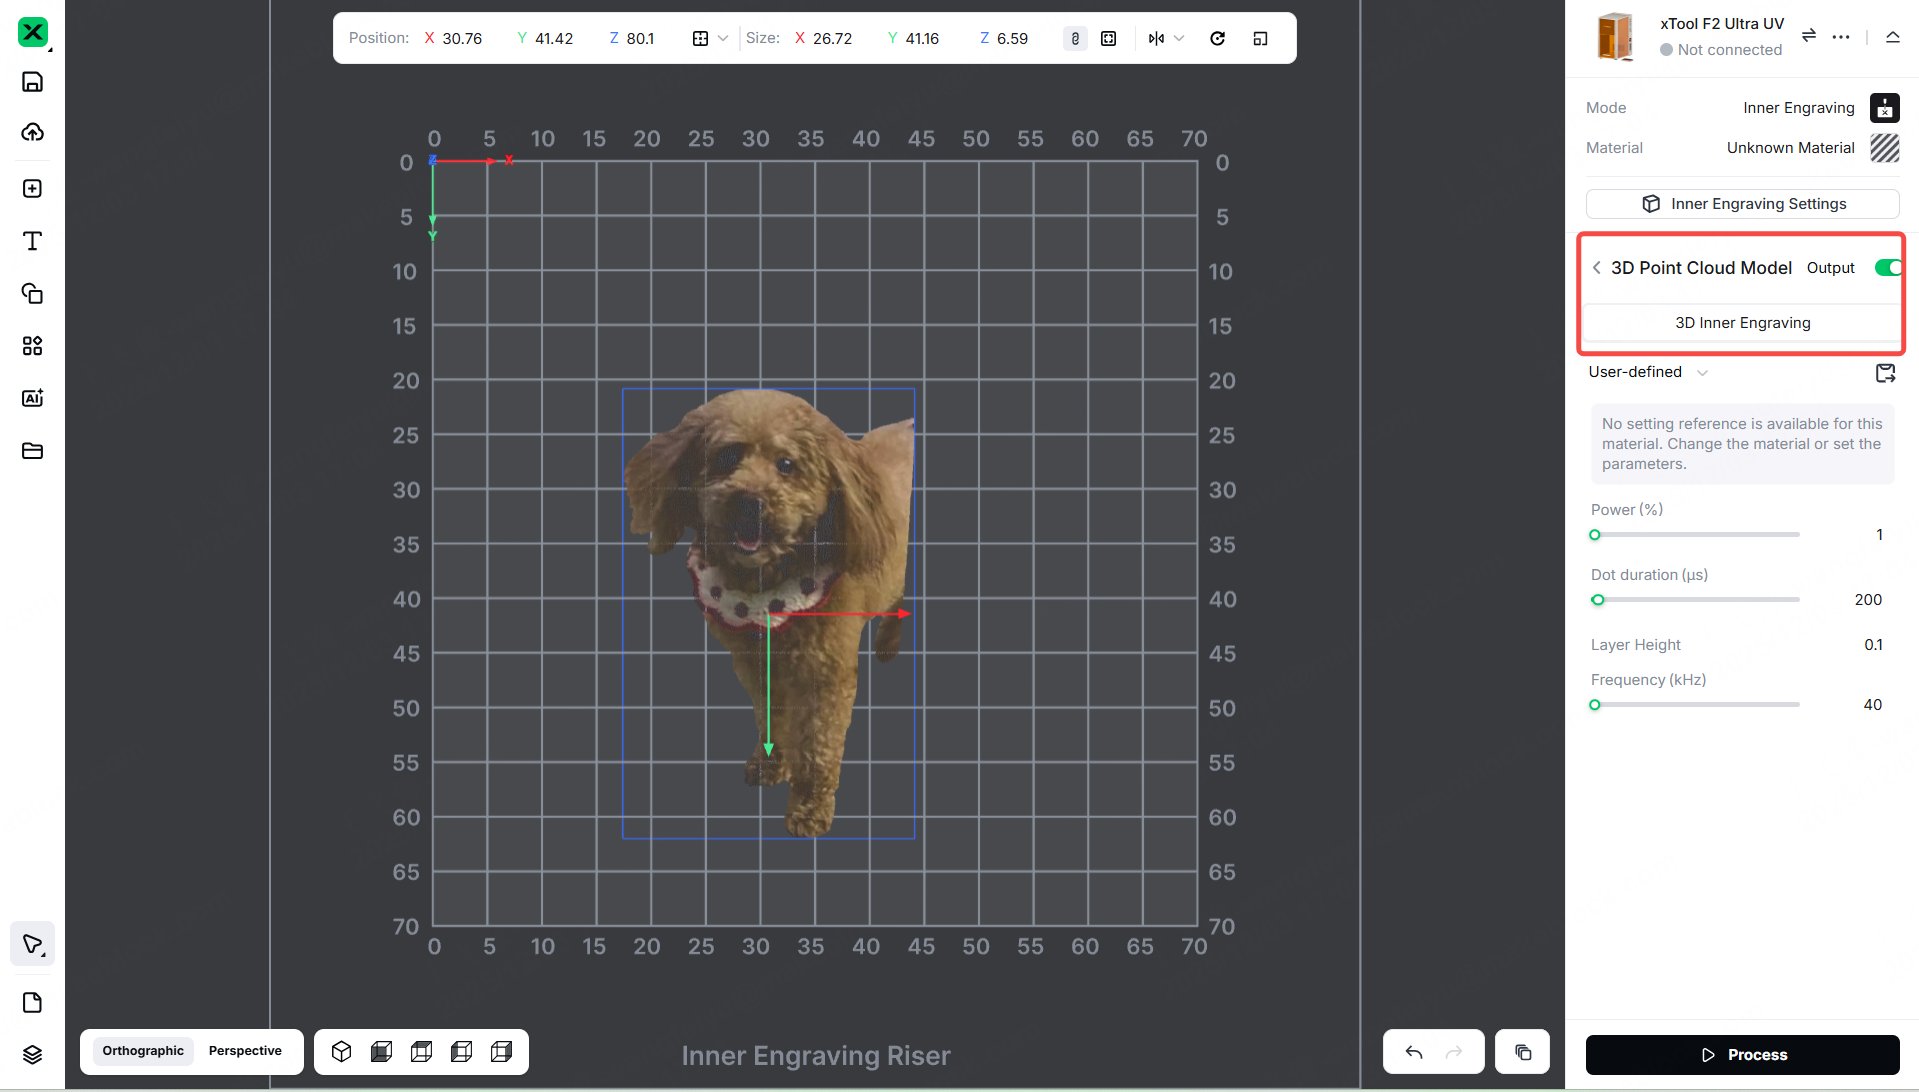
Task: Click the Process button
Action: coord(1742,1055)
